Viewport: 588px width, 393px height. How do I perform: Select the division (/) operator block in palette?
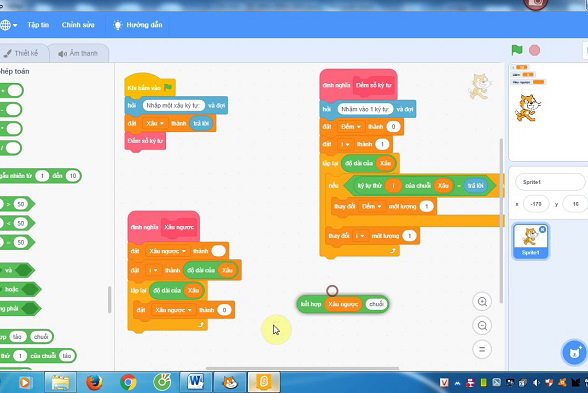10,148
